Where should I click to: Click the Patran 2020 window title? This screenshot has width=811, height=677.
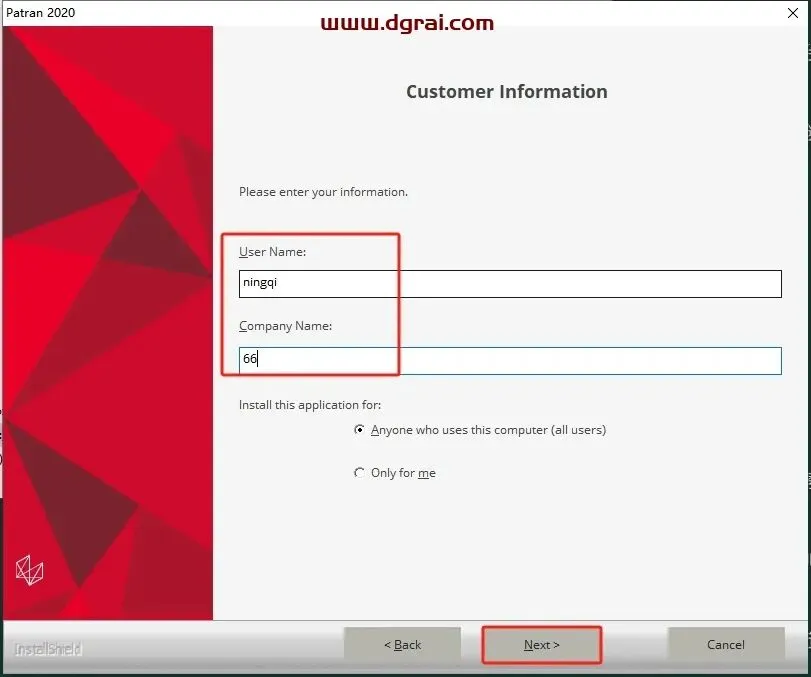pos(40,12)
